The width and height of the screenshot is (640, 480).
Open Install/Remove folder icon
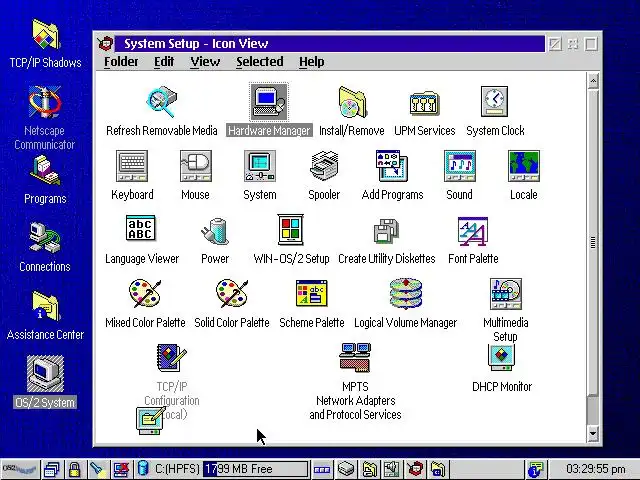352,102
